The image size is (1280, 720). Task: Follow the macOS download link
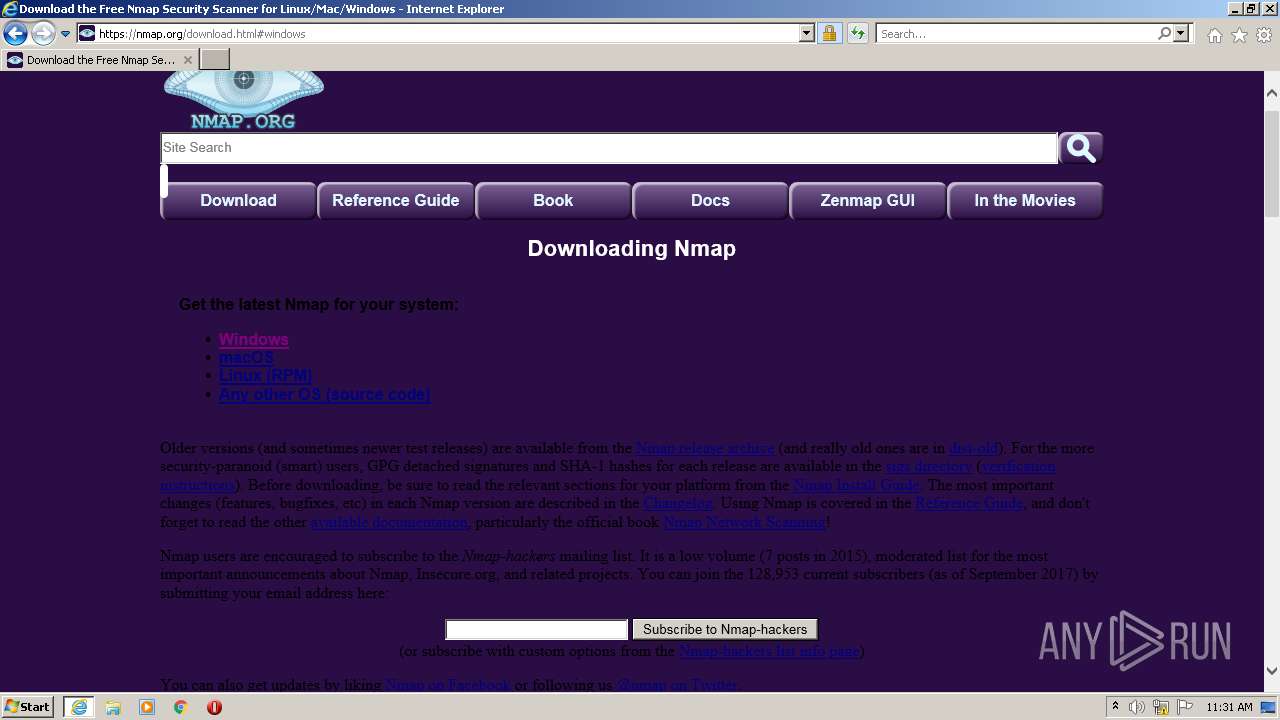246,358
